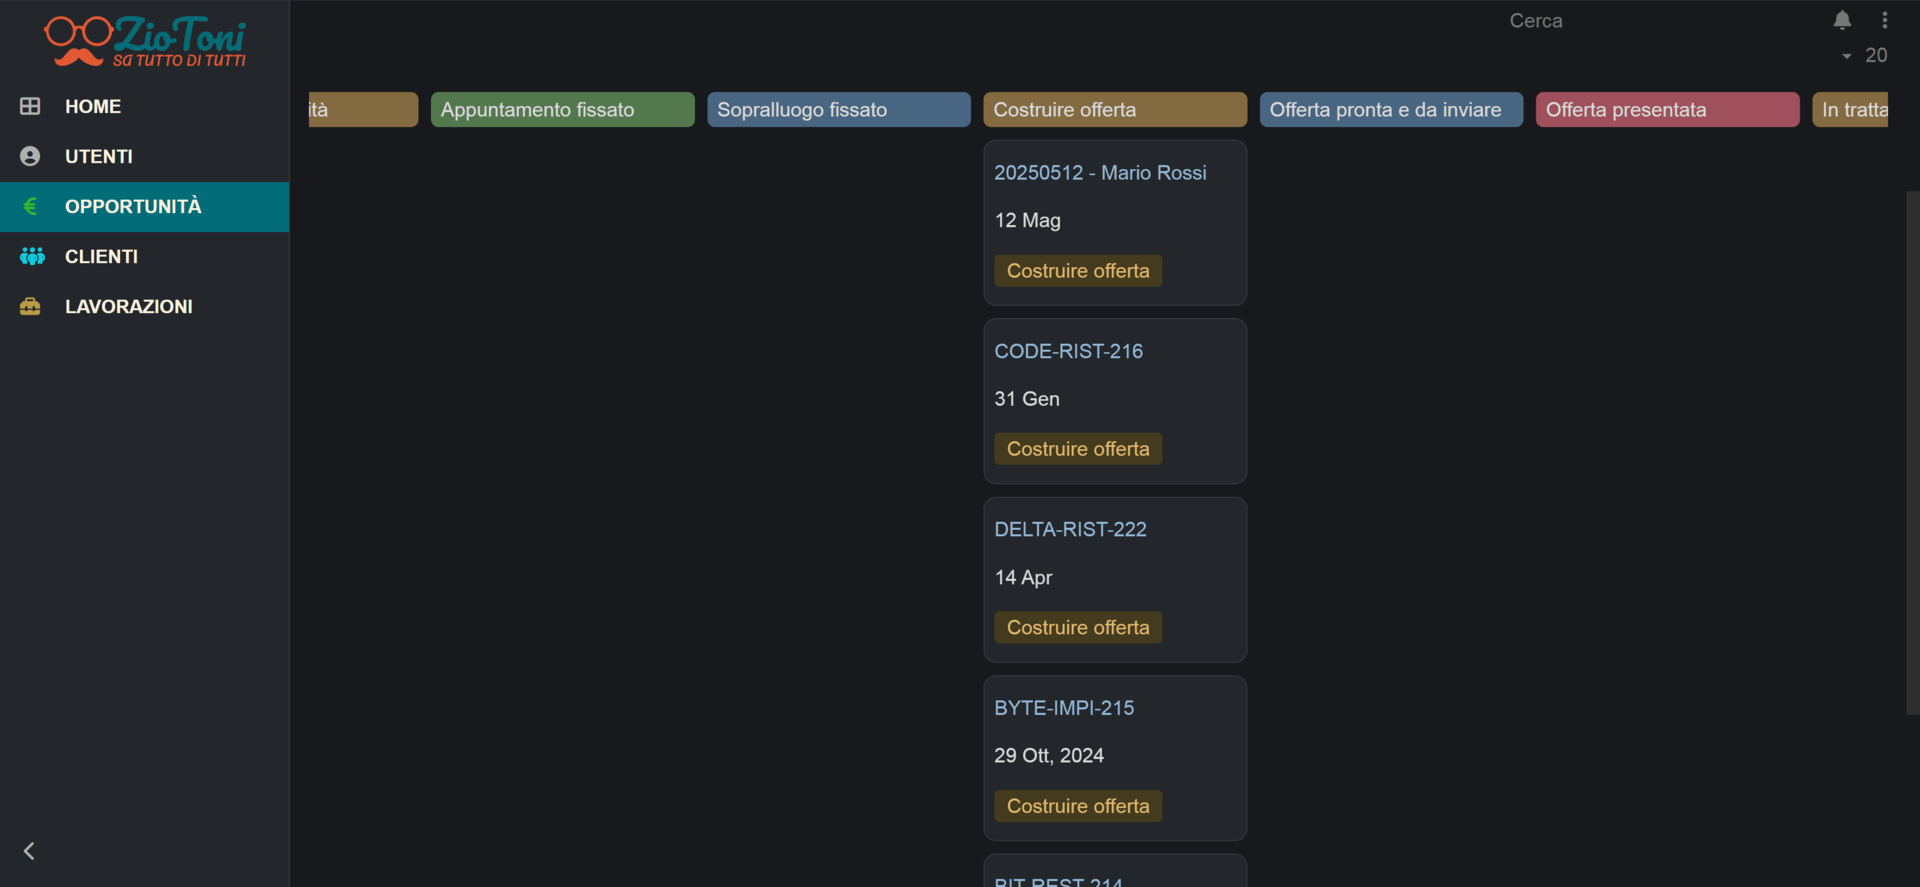Click the euro icon for Opportunità
The height and width of the screenshot is (887, 1920).
pos(30,206)
